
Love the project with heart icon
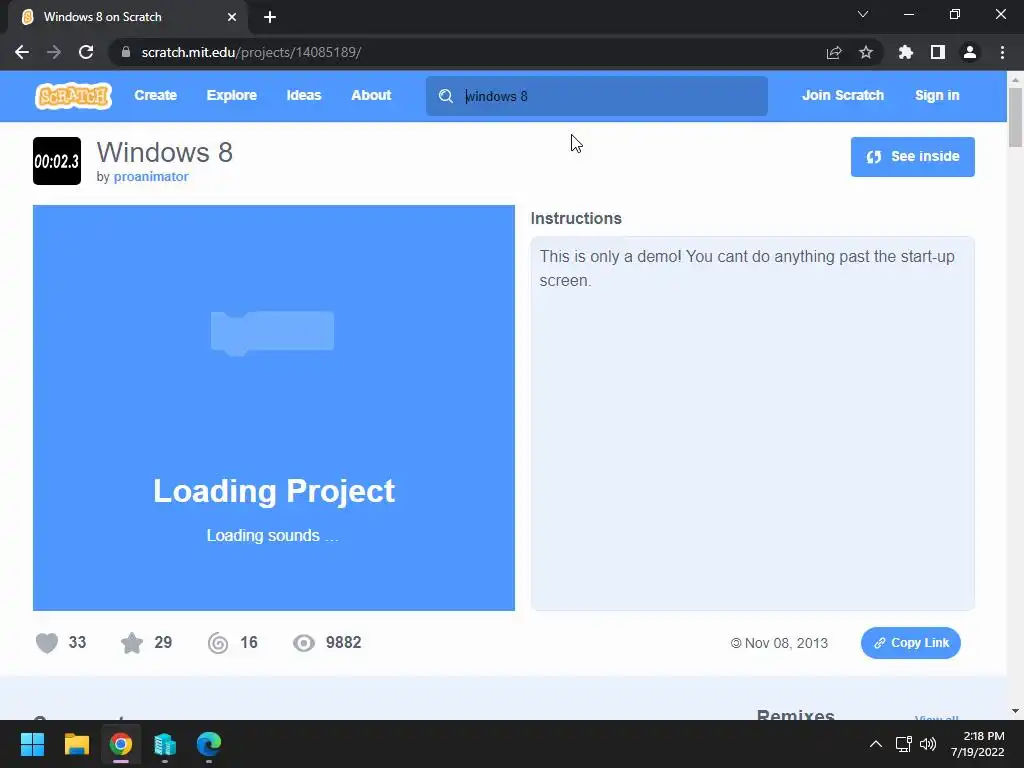pos(47,643)
